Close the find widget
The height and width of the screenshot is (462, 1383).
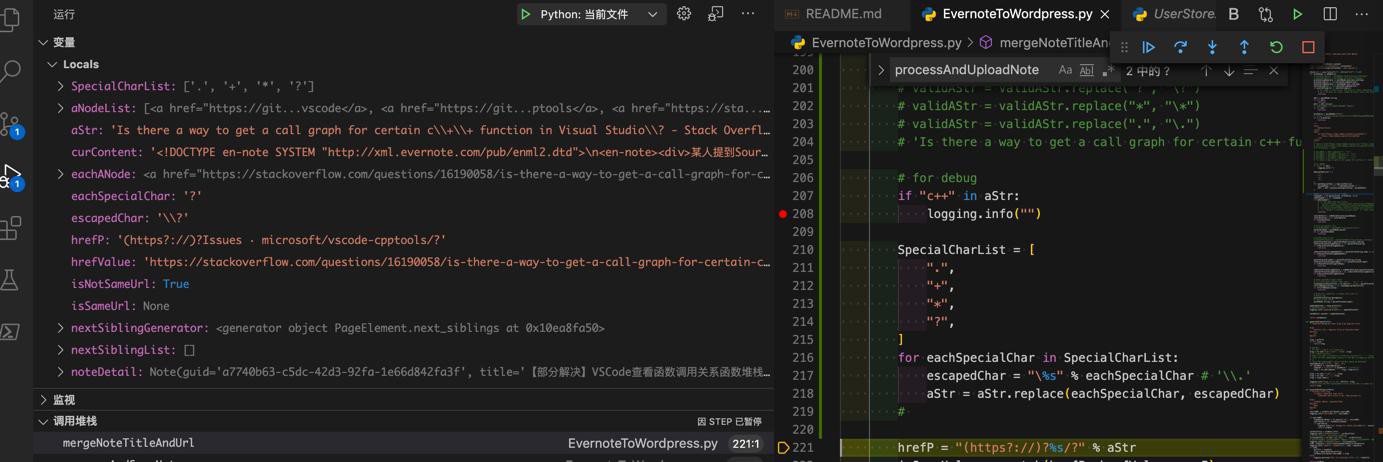point(1273,71)
